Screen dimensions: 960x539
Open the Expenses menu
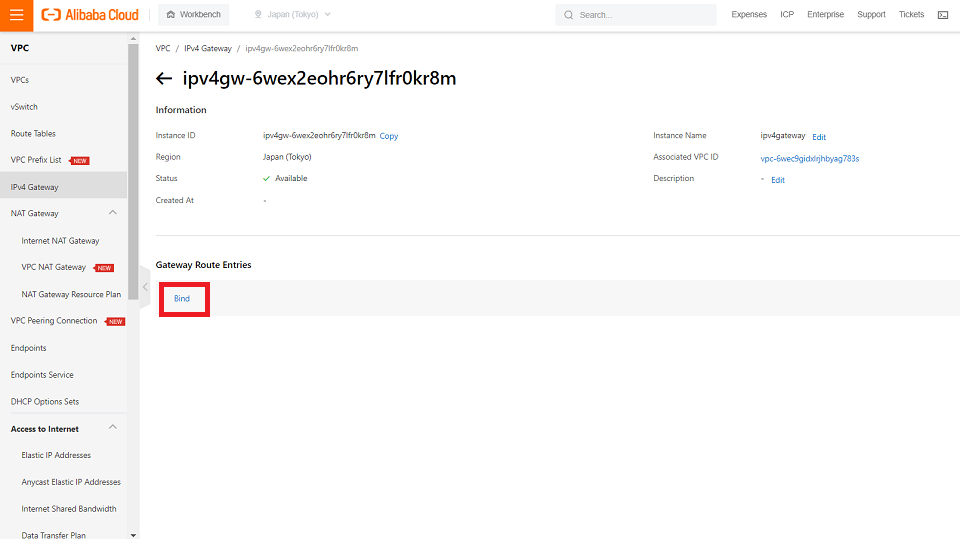(x=749, y=15)
